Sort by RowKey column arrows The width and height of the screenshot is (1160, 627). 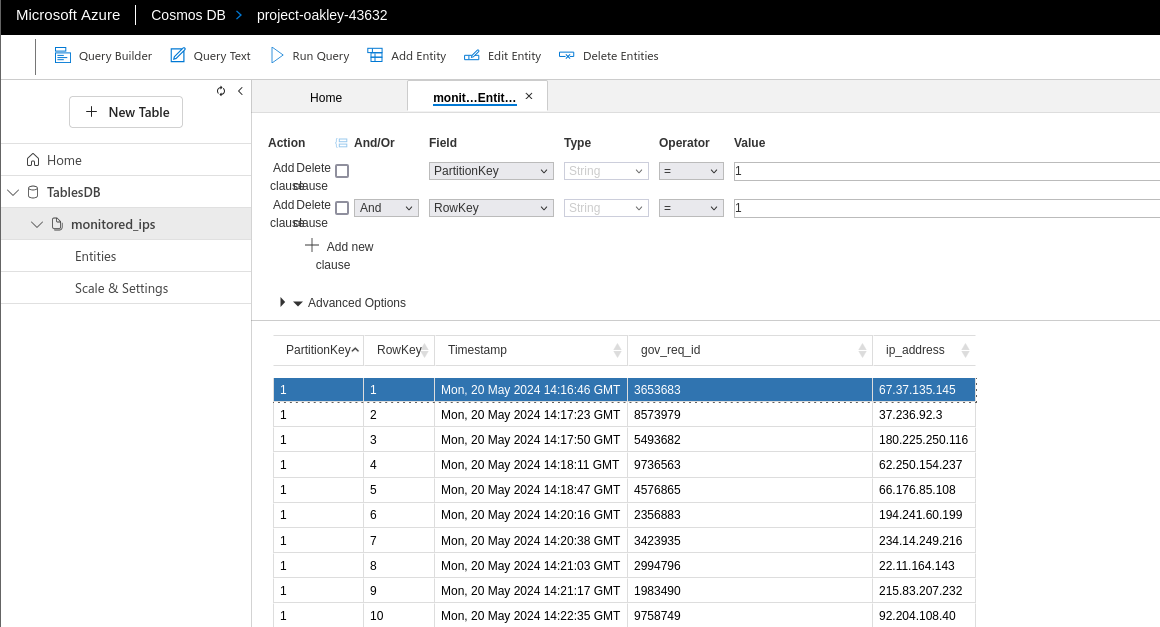425,350
